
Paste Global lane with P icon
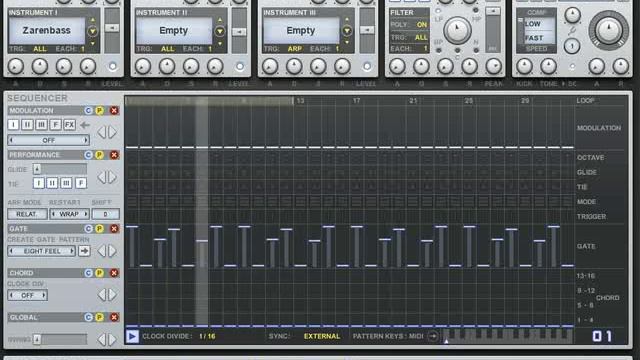99,317
